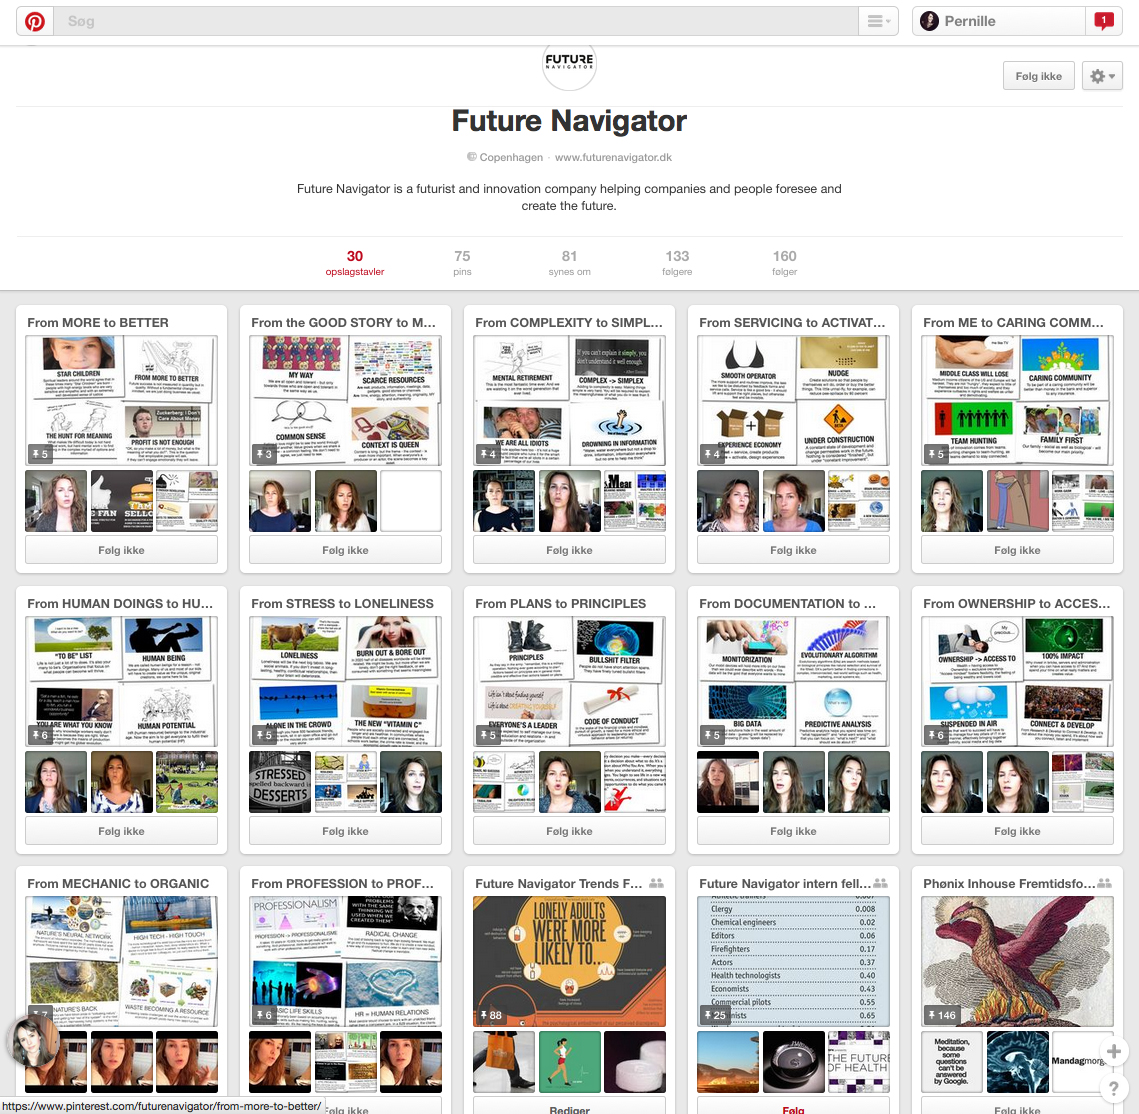Screen dimensions: 1139x1114
Task: Open the www.futurenavigator.dk link
Action: pyautogui.click(x=613, y=157)
